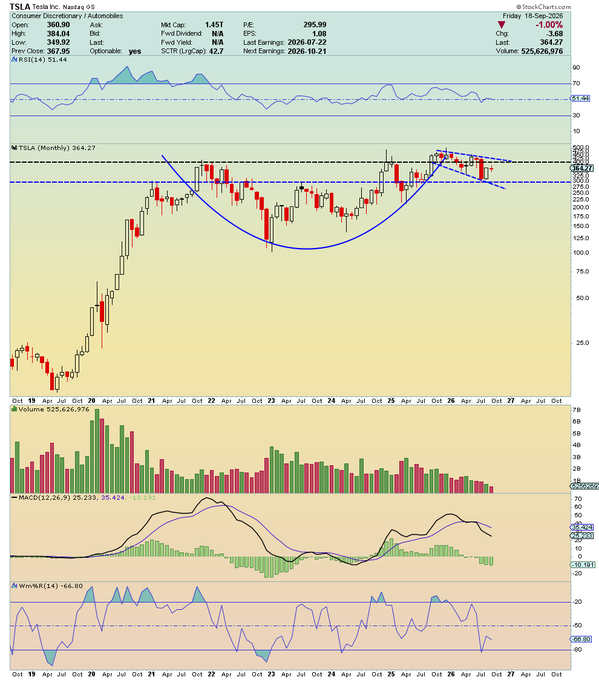Click the date Friday 18-Sep-2026
The image size is (599, 680).
click(533, 16)
